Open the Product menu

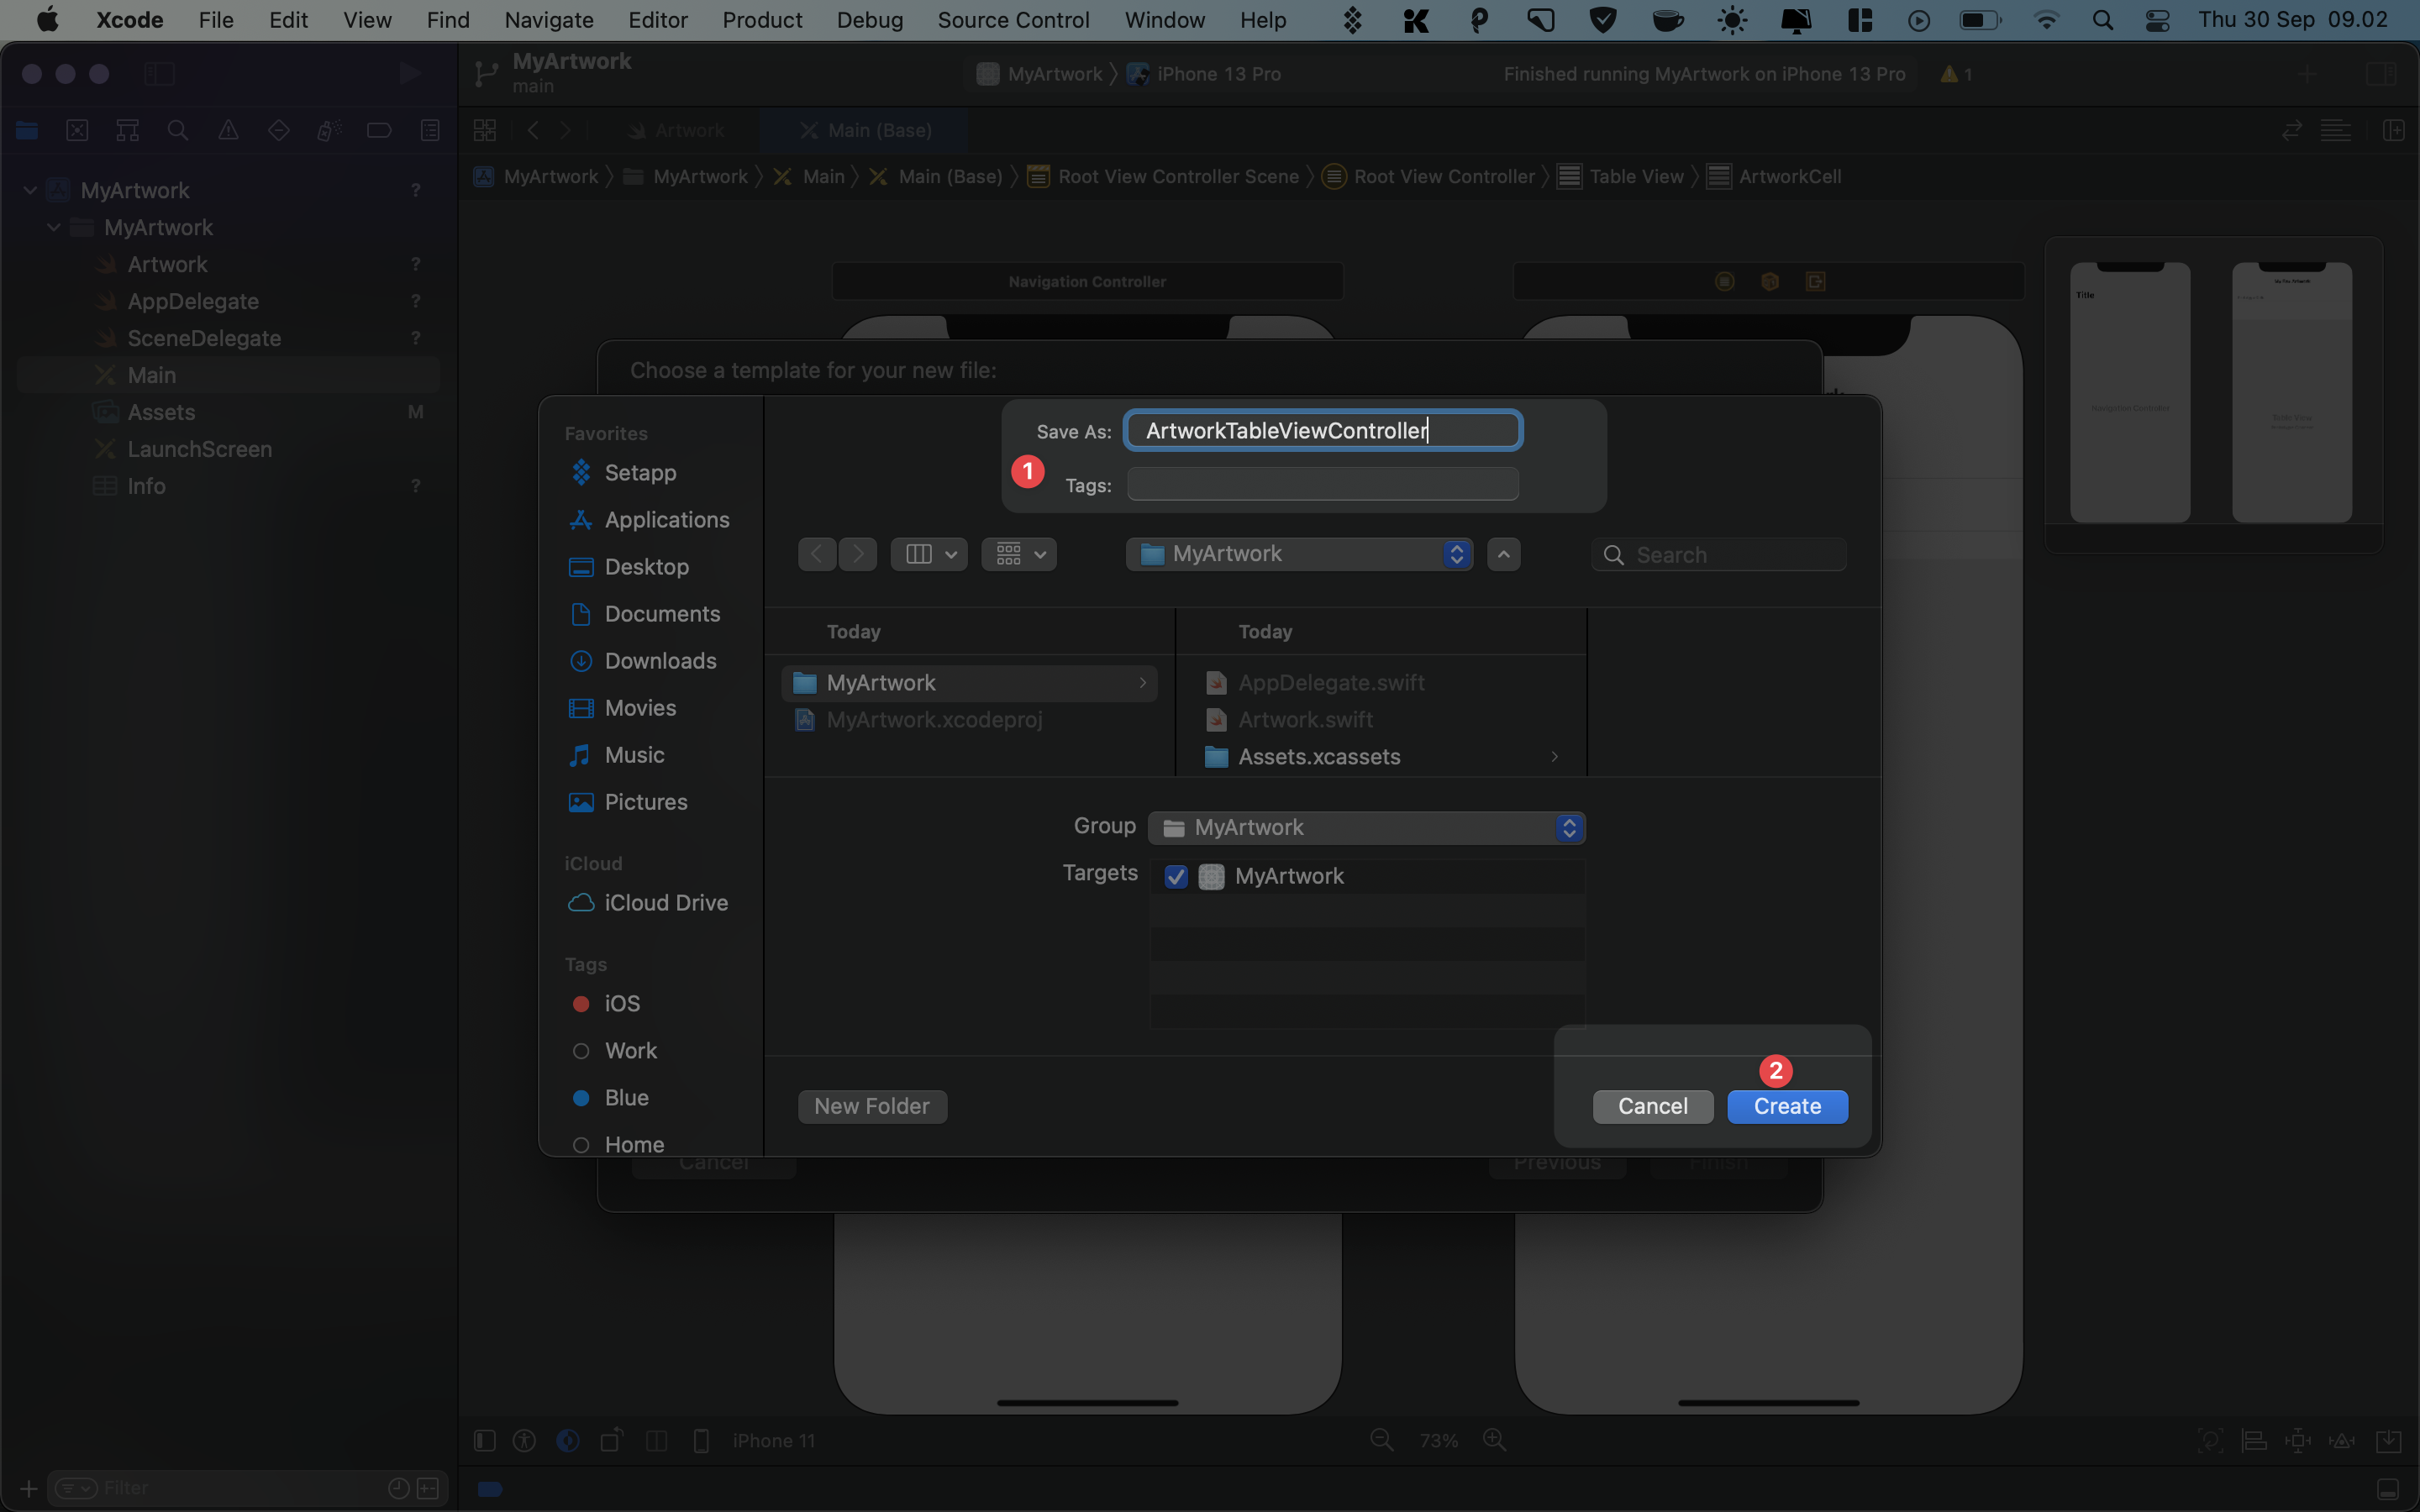click(762, 20)
